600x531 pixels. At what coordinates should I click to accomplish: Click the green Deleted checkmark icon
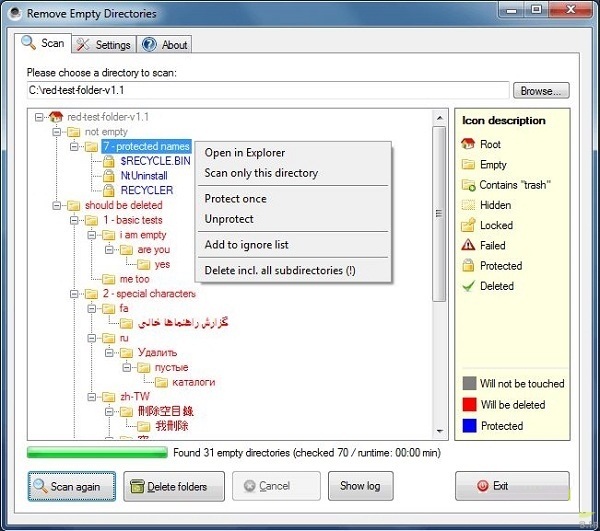467,286
